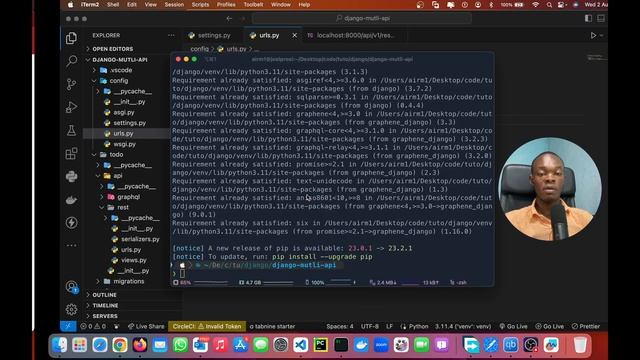Run the Python file play button
640x360 pixels.
tap(593, 36)
